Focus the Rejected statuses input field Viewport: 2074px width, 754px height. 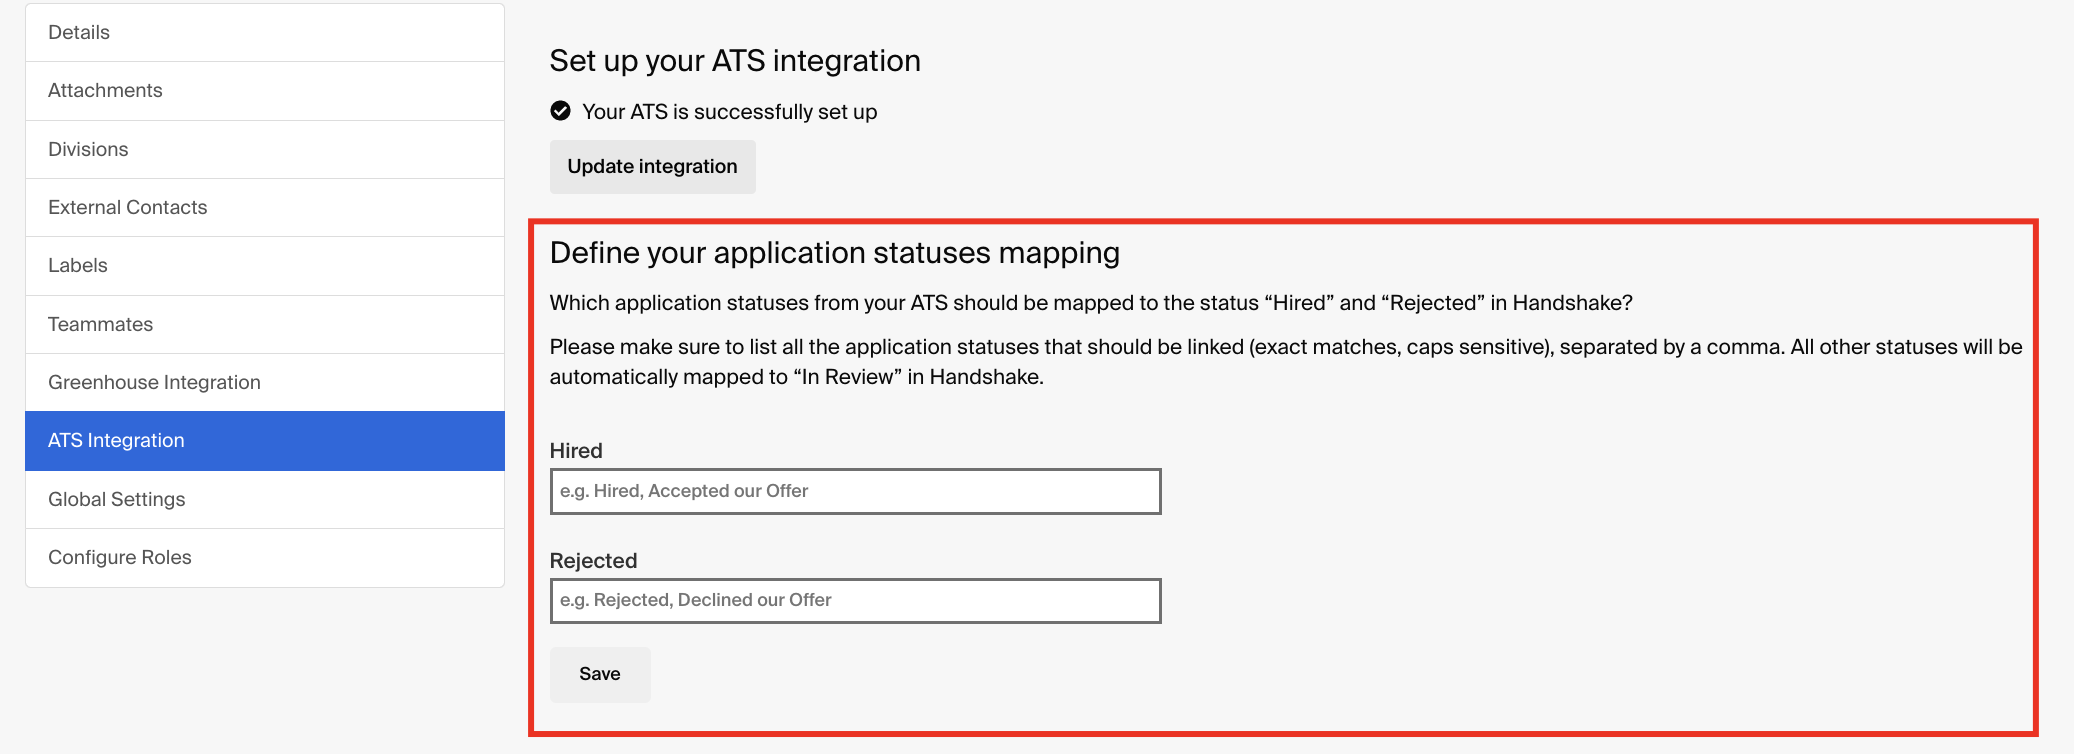pos(855,600)
